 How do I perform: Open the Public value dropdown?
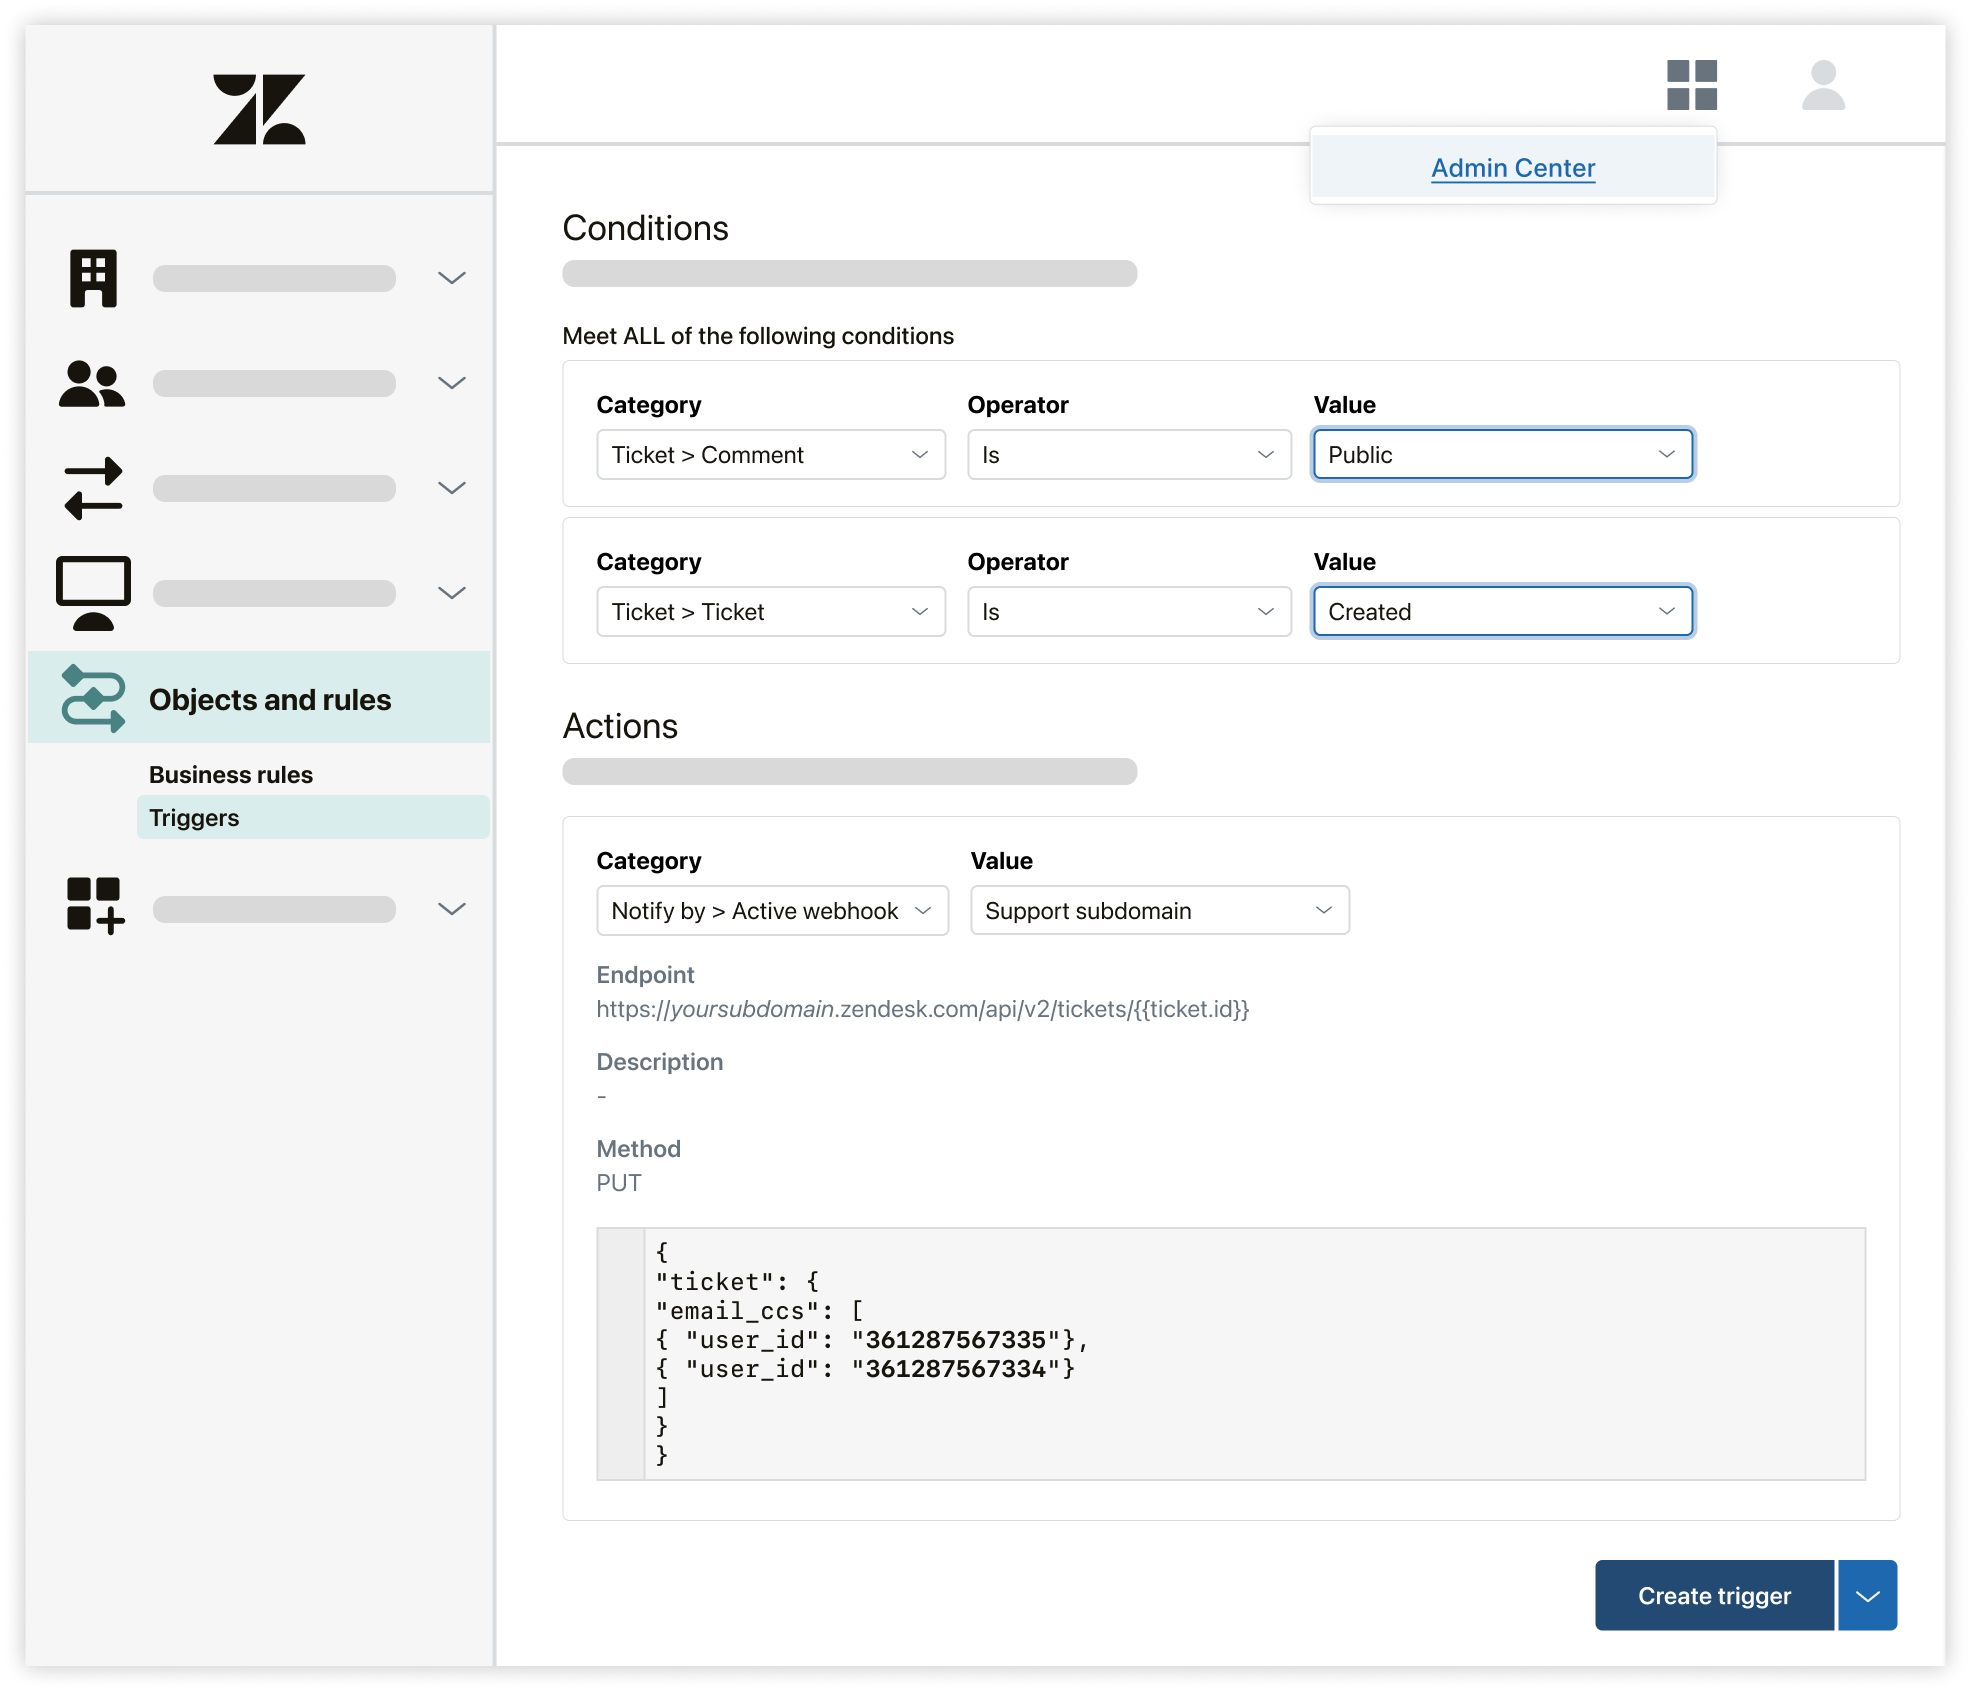point(1500,454)
